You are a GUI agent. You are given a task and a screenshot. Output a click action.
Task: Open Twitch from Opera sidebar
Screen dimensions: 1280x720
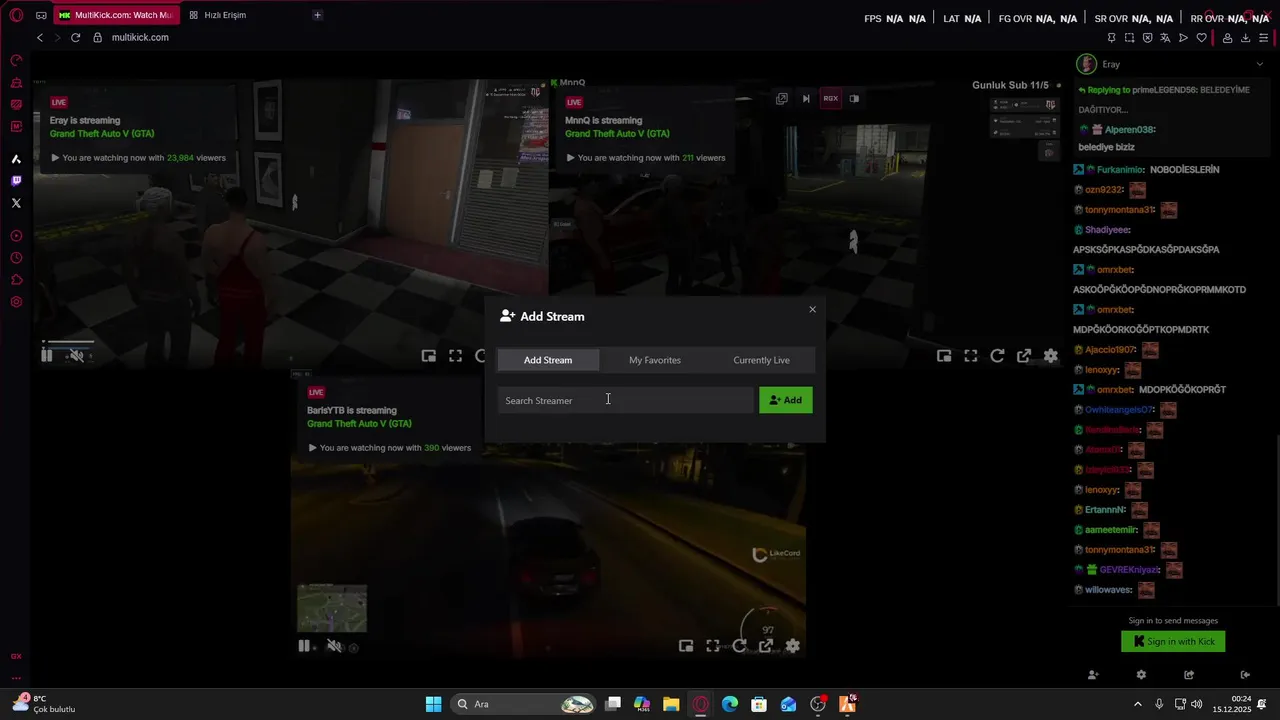tap(16, 181)
